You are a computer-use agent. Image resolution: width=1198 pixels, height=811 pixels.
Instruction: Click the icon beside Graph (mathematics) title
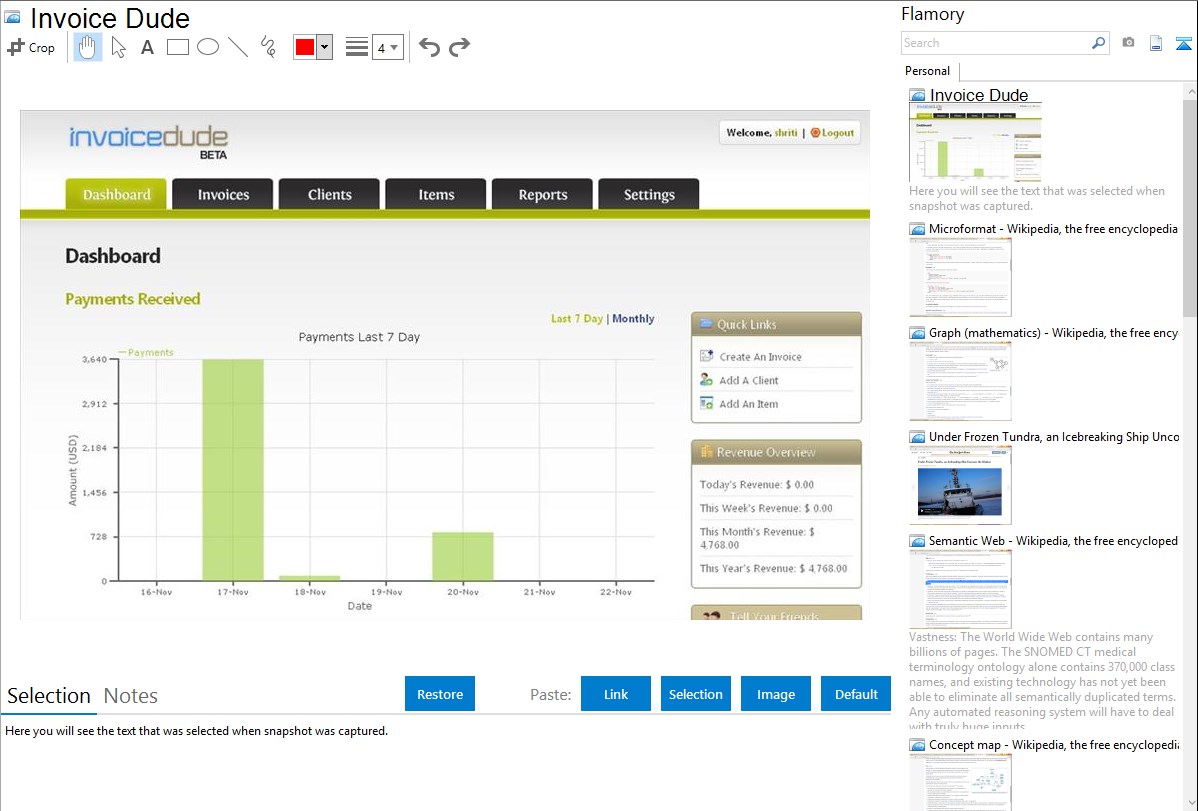tap(917, 333)
